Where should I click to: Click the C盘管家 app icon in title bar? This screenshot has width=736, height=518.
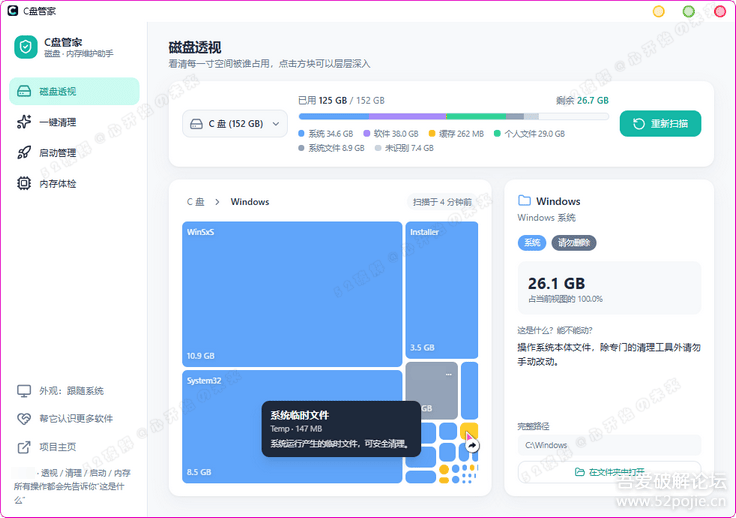point(13,11)
